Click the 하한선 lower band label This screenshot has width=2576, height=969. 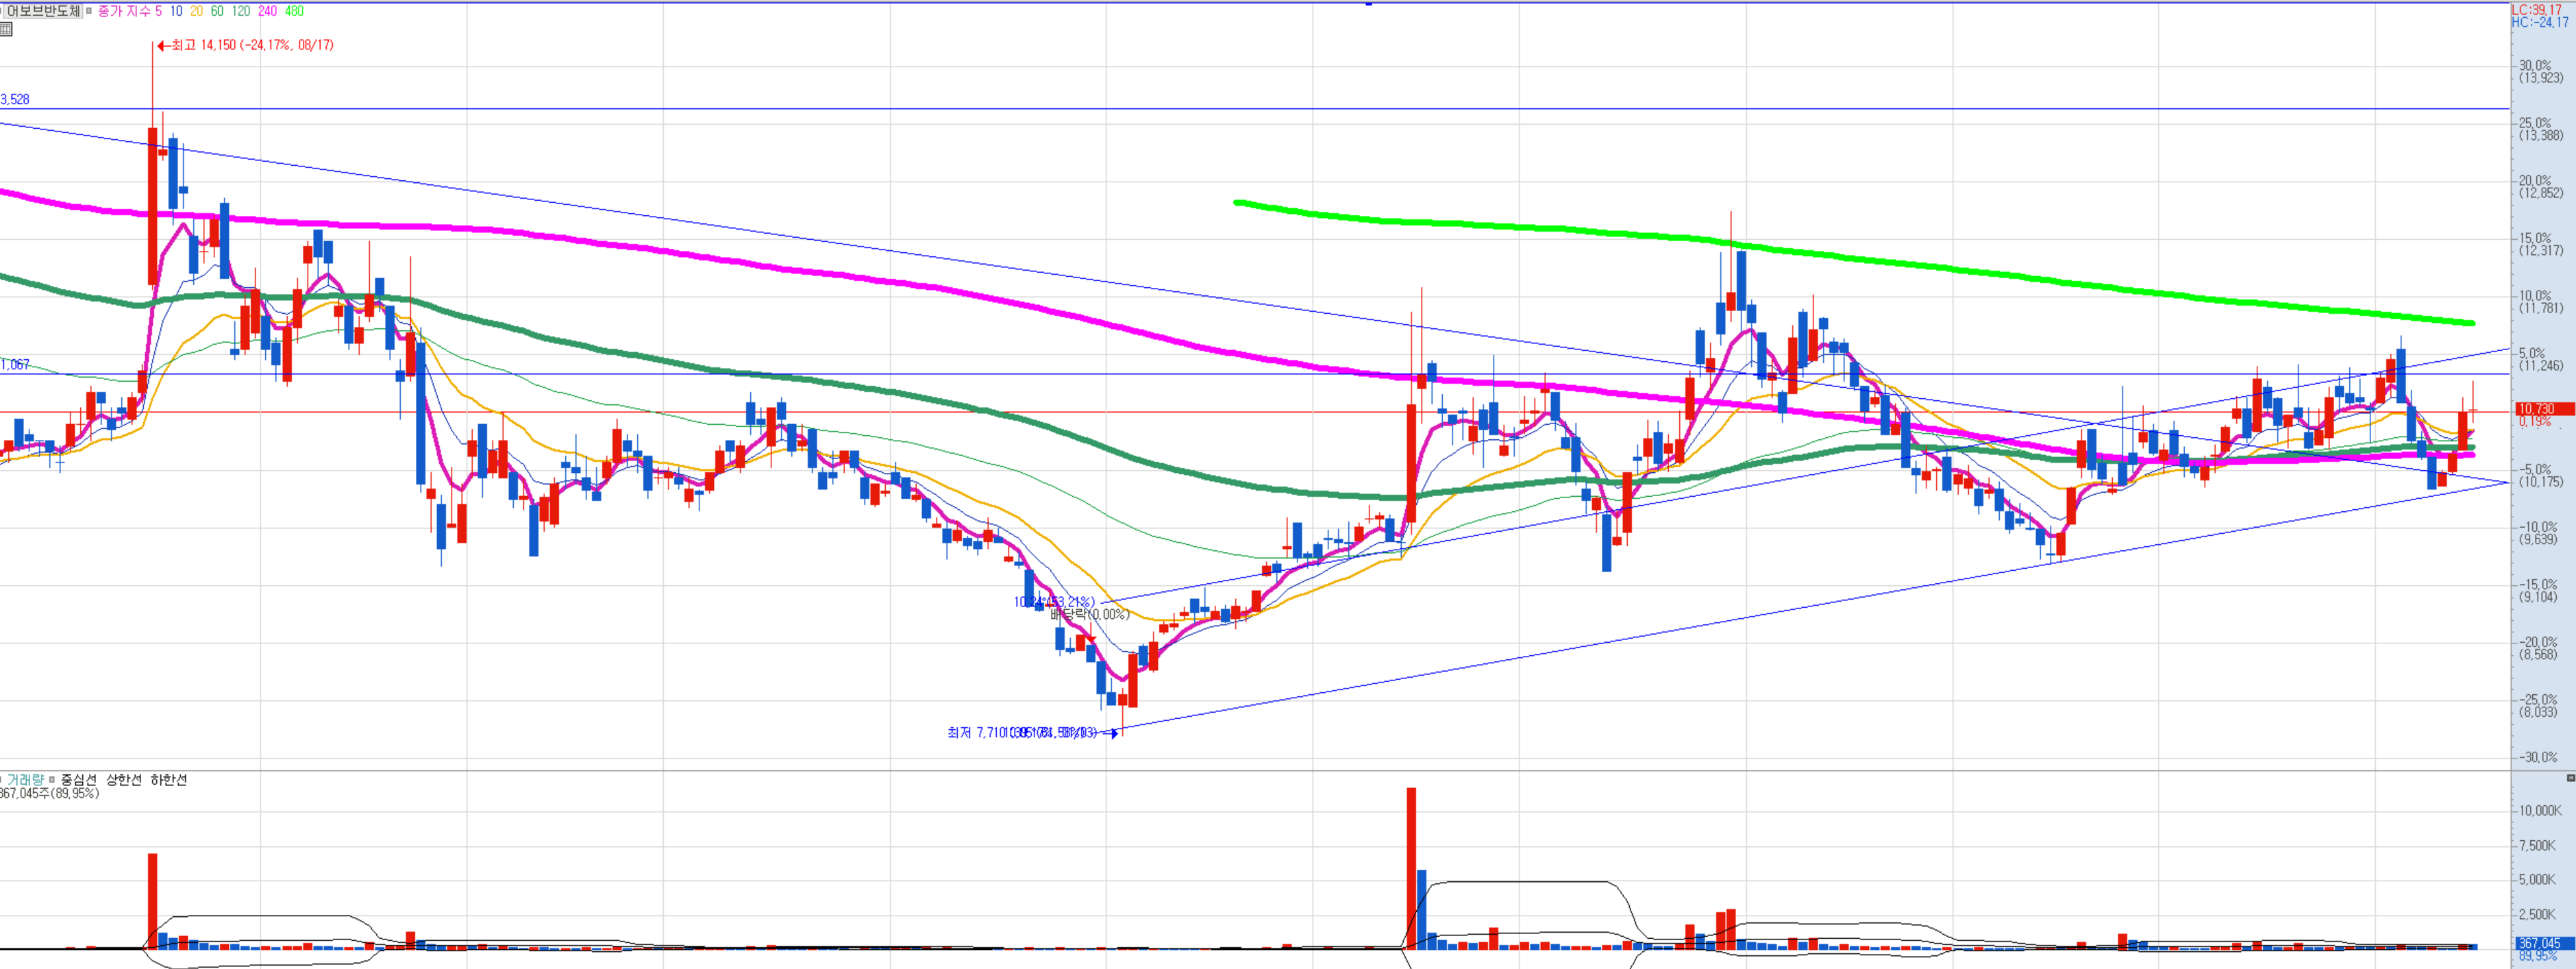tap(168, 780)
